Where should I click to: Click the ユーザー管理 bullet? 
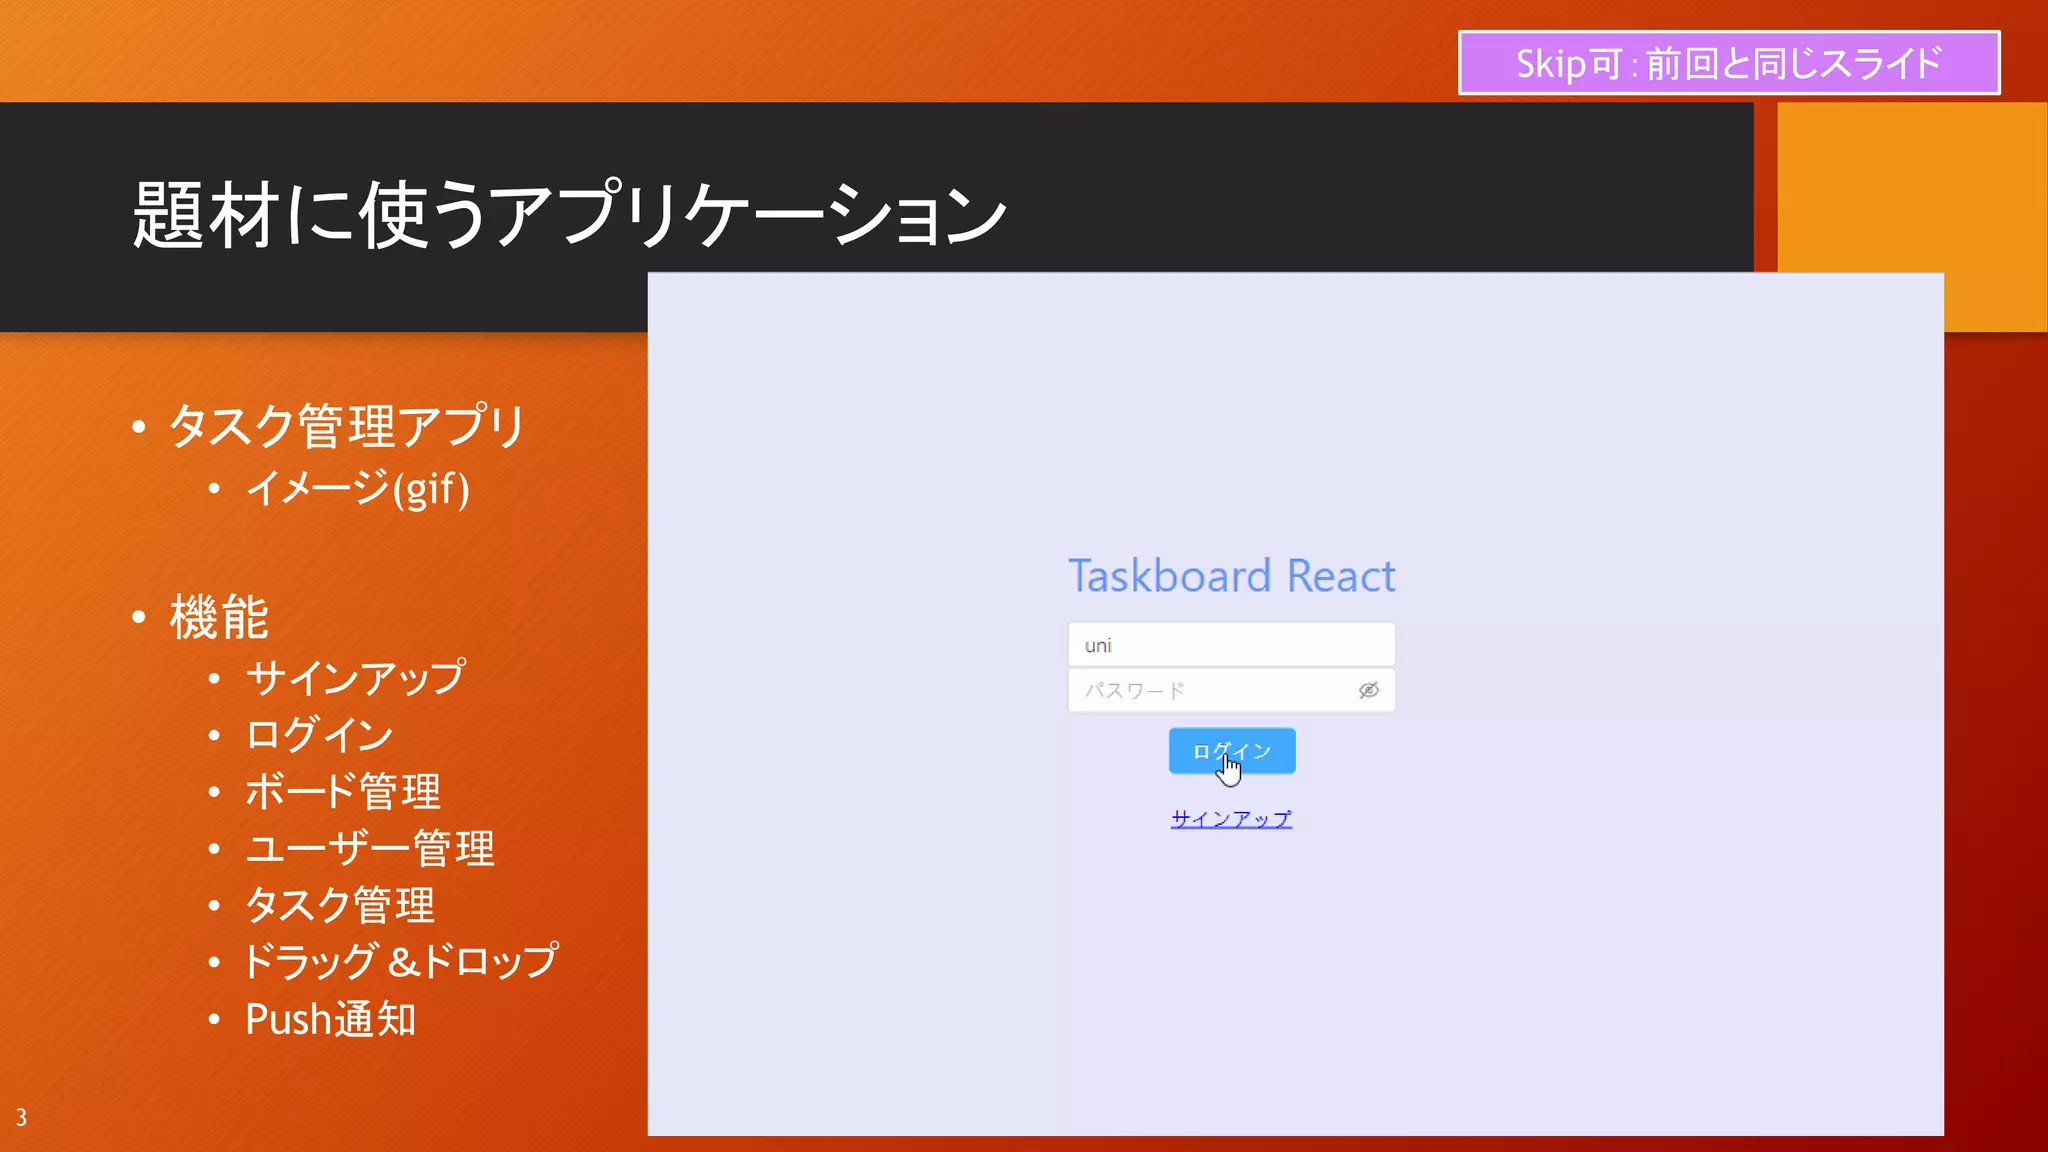click(370, 849)
